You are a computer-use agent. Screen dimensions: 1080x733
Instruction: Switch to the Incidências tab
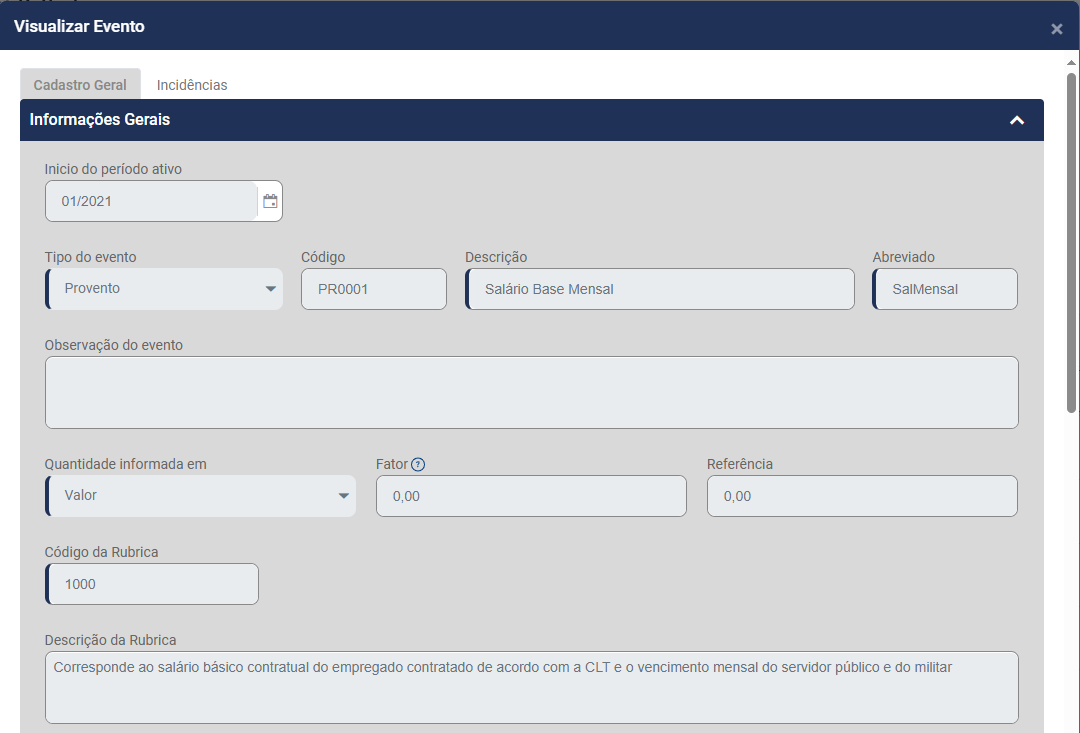point(192,85)
